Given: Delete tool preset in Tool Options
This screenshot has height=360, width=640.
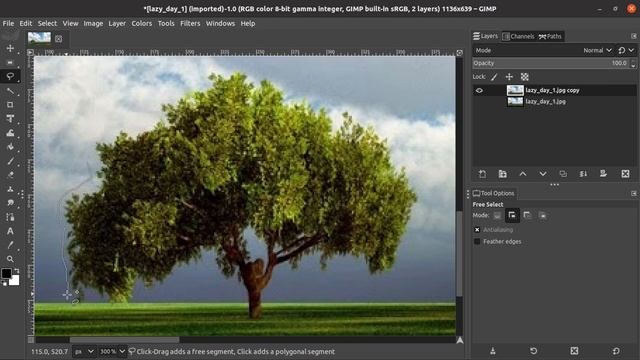Looking at the screenshot, I should pos(574,351).
